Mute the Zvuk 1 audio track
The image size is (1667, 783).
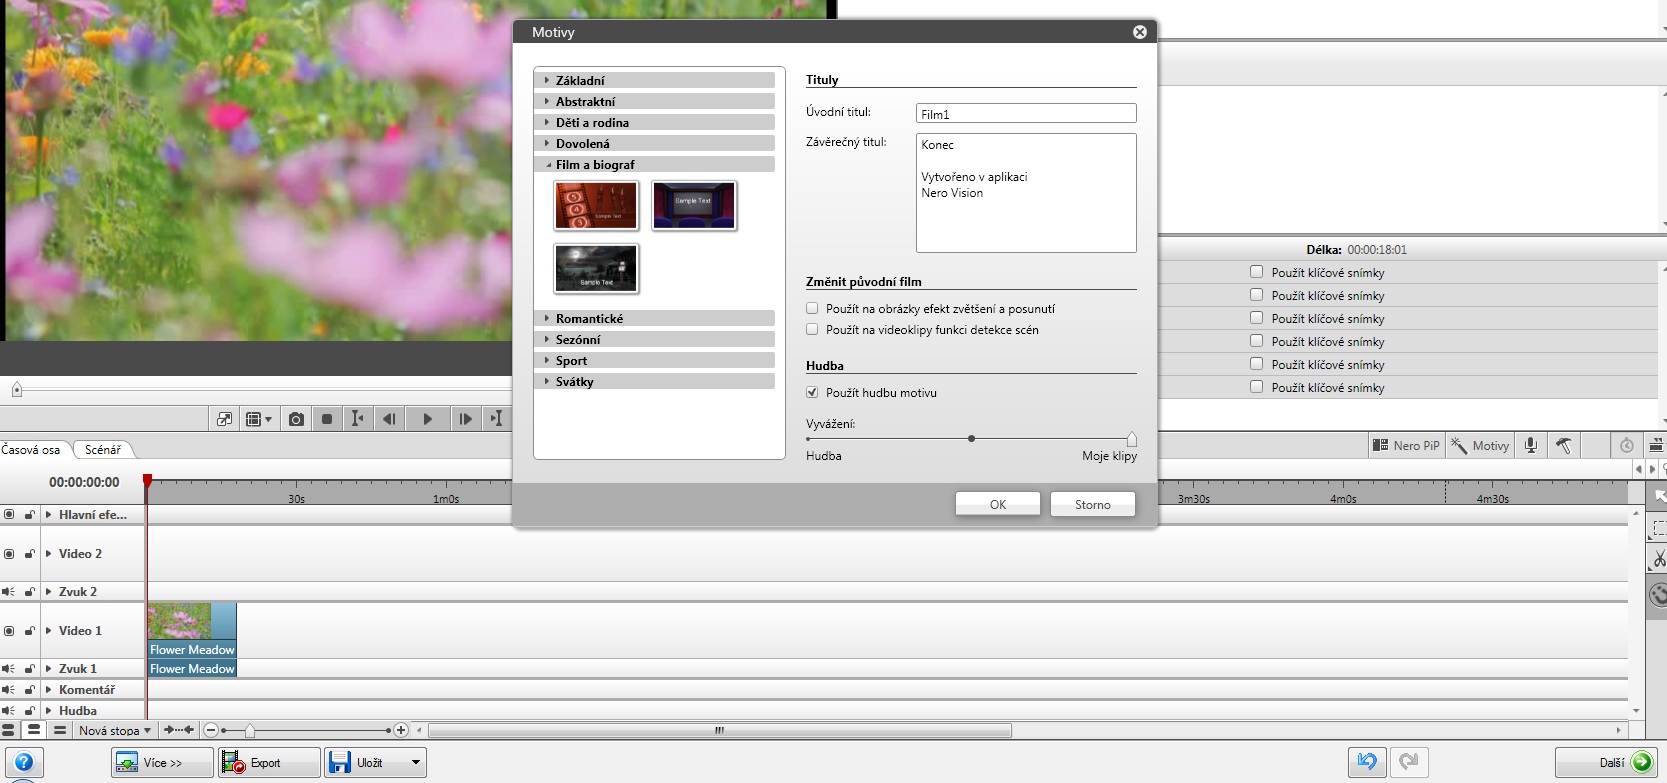coord(9,669)
